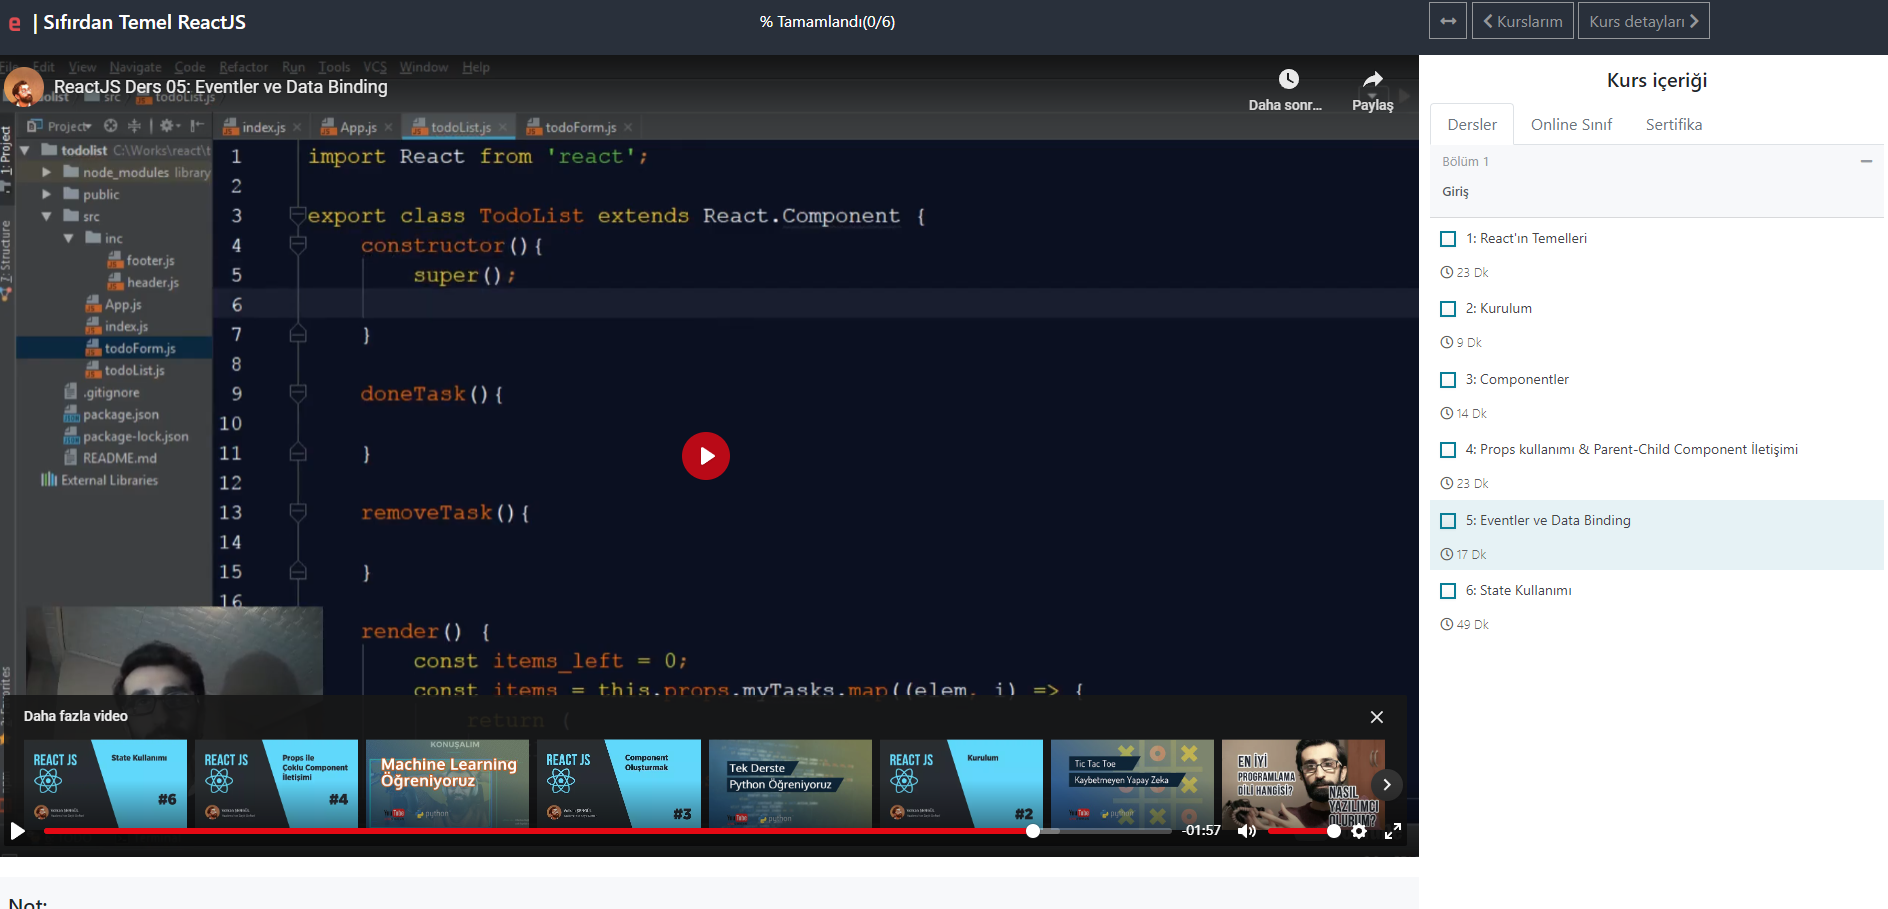Viewport: 1888px width, 909px height.
Task: Open Kurs detayları
Action: pyautogui.click(x=1644, y=21)
